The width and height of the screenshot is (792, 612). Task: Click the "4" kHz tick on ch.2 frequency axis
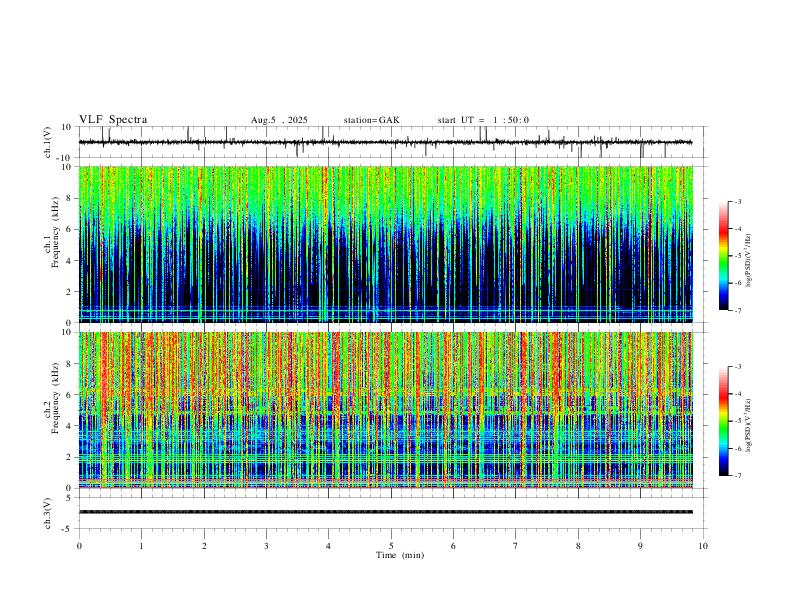pos(69,426)
